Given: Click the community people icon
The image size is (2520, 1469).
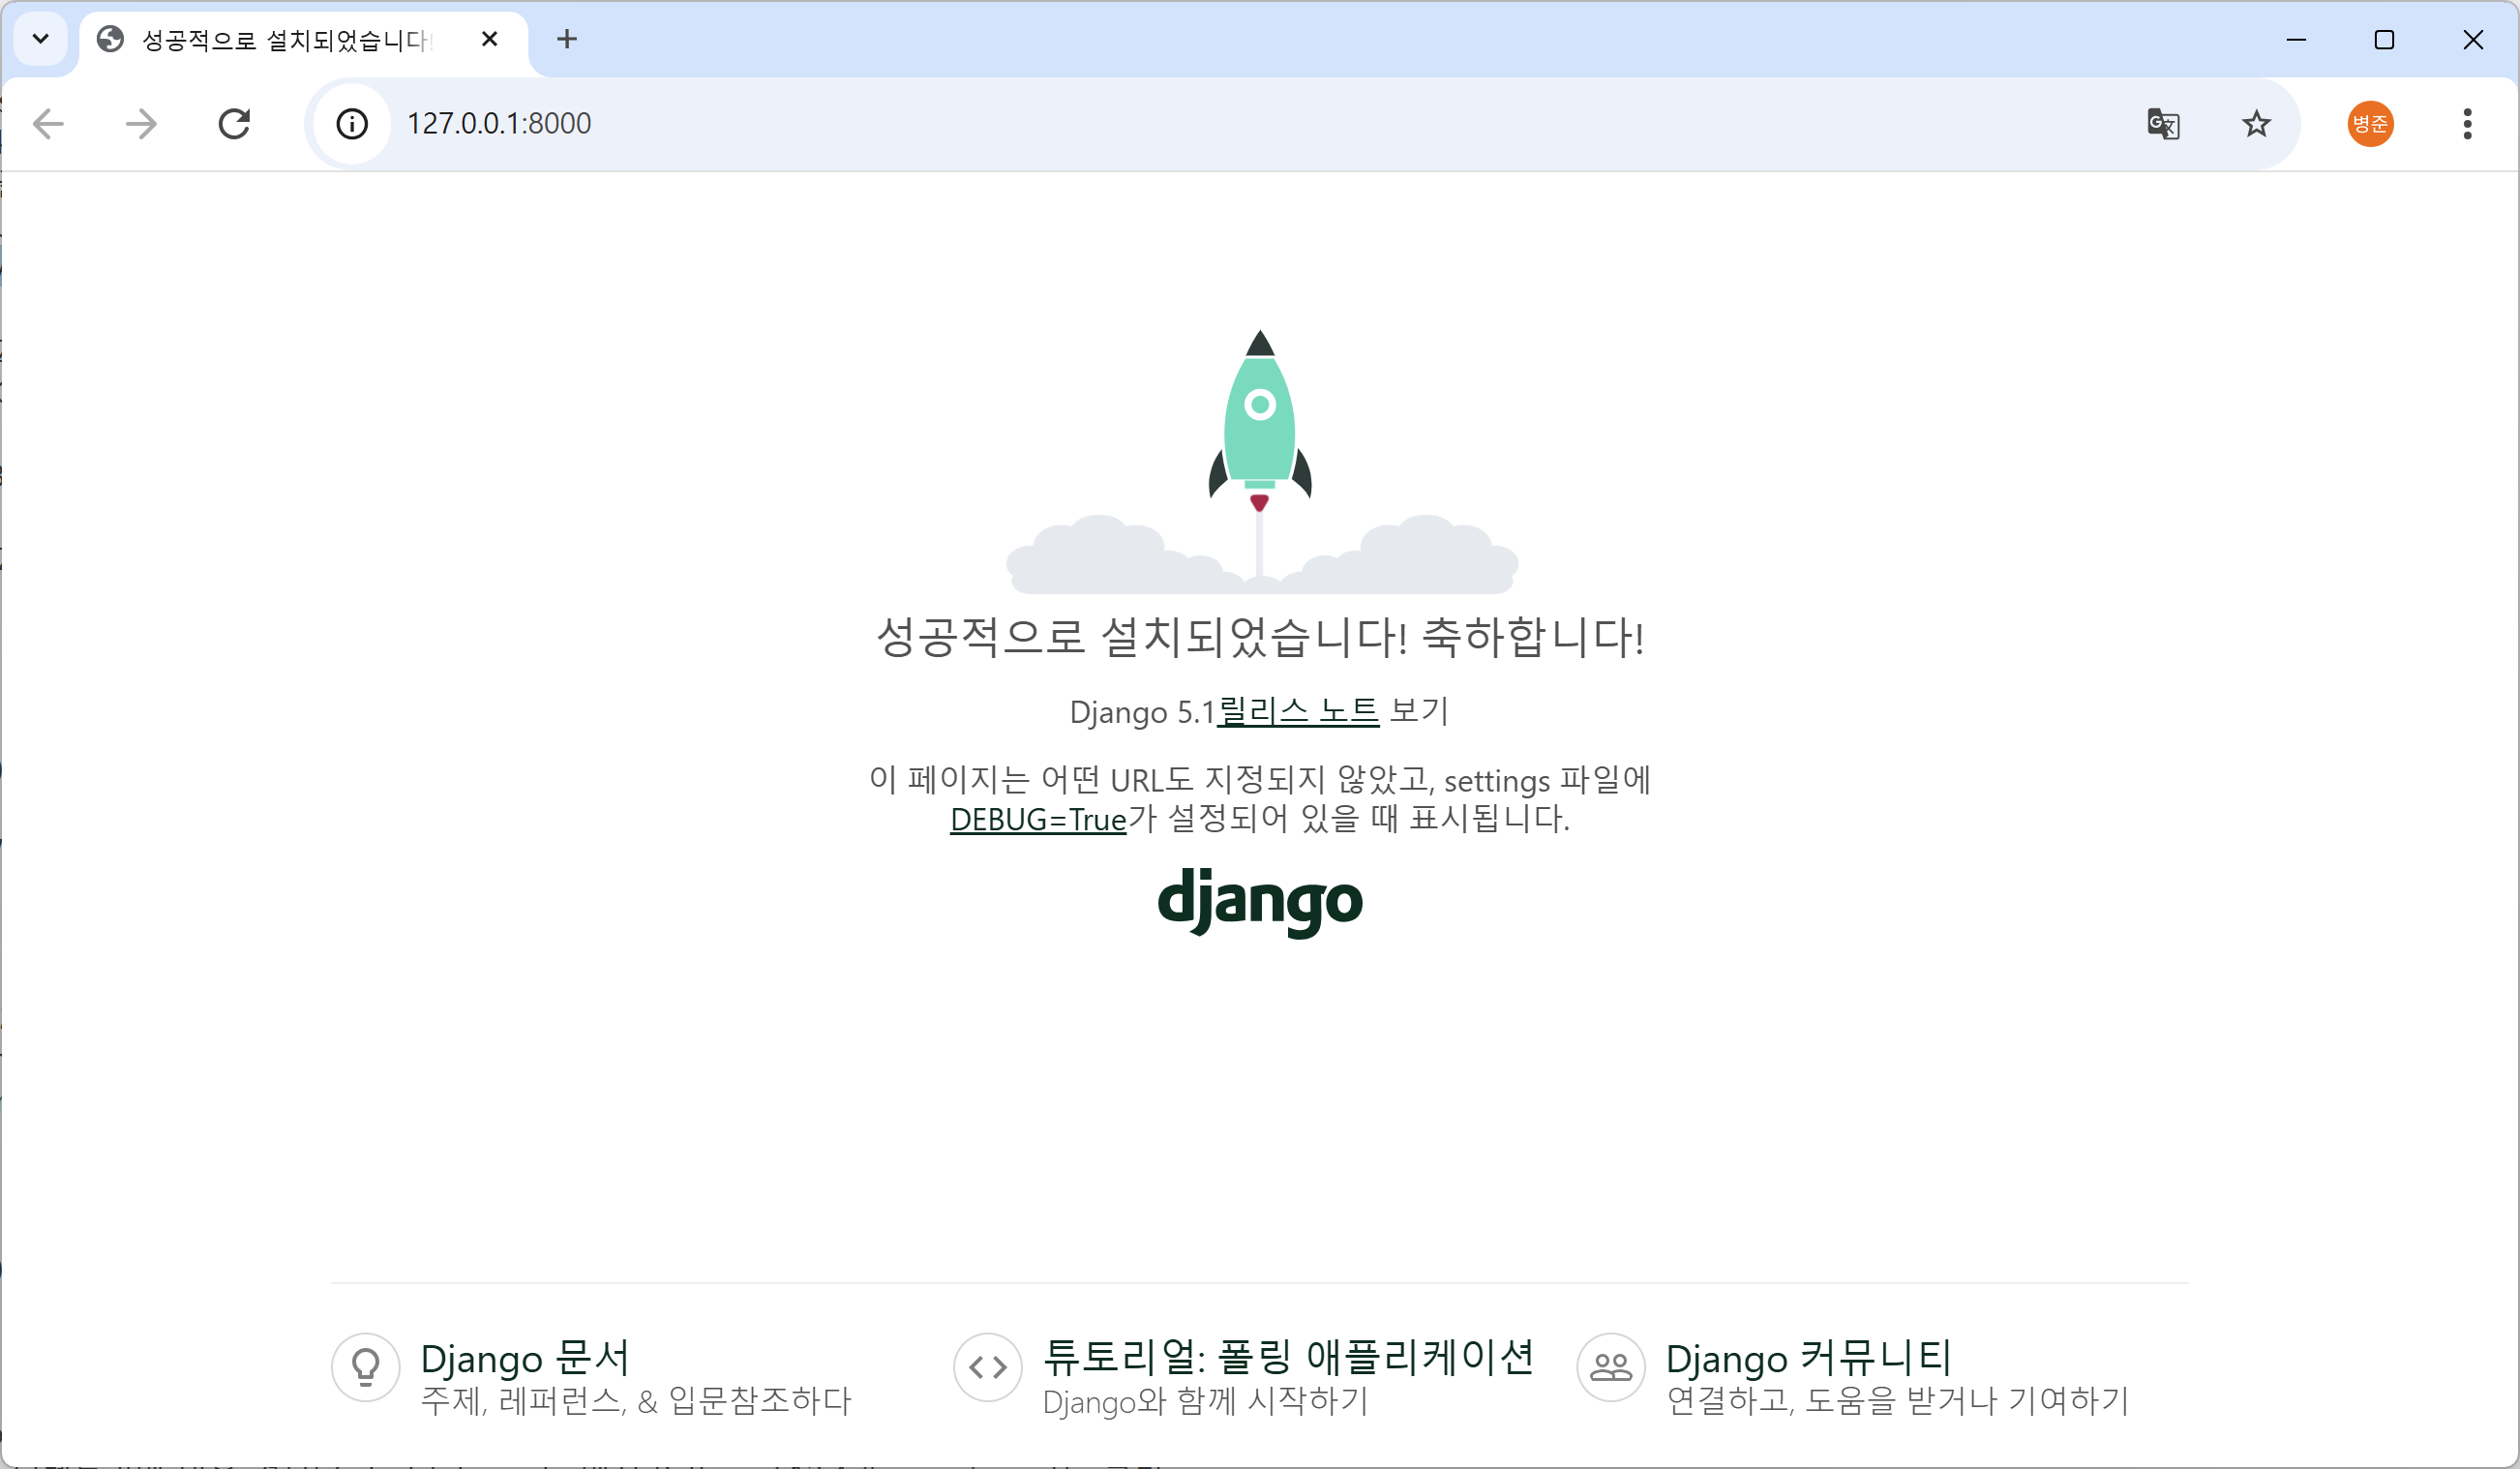Looking at the screenshot, I should (1611, 1366).
